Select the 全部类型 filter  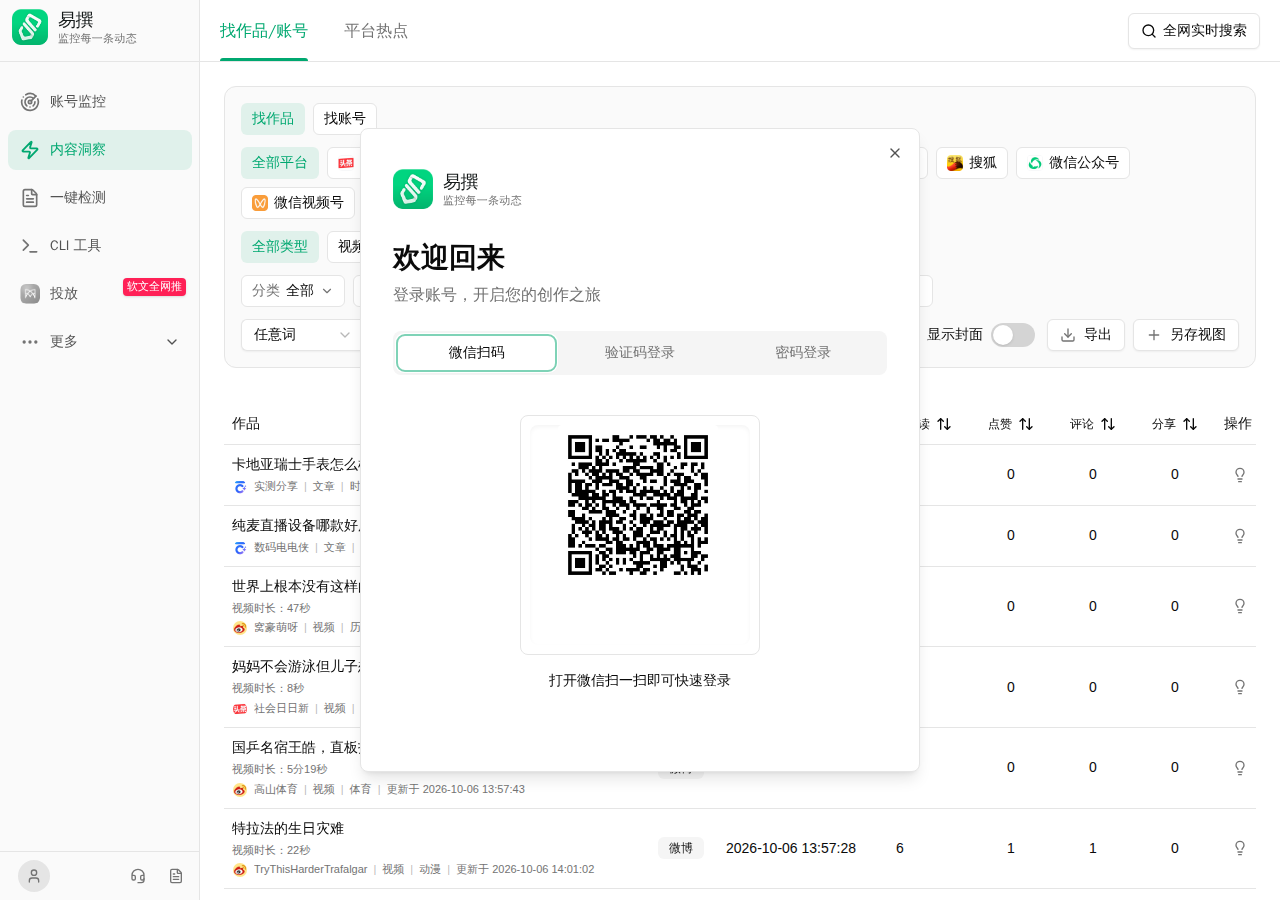tap(280, 247)
